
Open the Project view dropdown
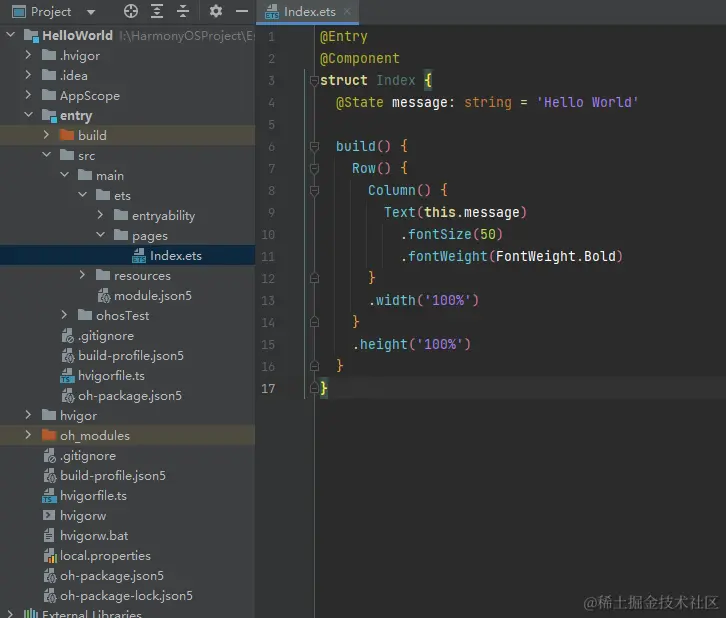pyautogui.click(x=91, y=12)
